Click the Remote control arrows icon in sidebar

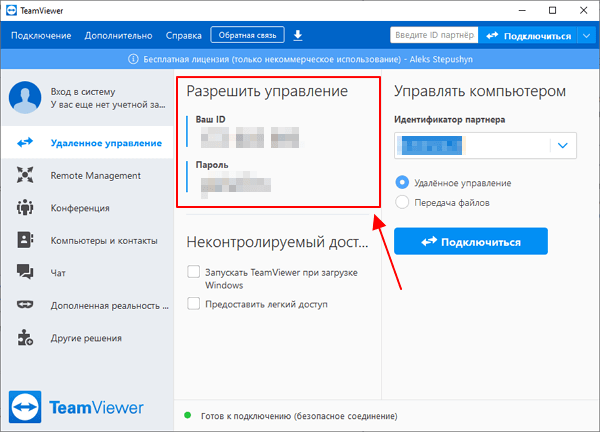[x=25, y=143]
